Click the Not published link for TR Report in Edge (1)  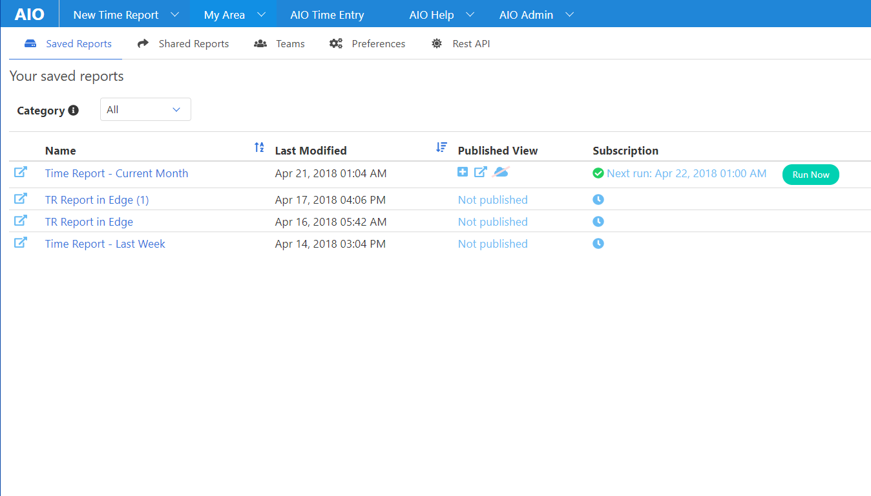click(x=492, y=200)
